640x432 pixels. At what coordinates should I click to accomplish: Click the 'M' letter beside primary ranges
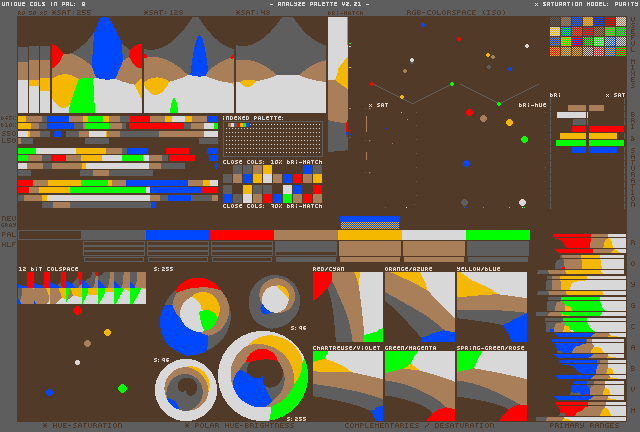pos(633,410)
